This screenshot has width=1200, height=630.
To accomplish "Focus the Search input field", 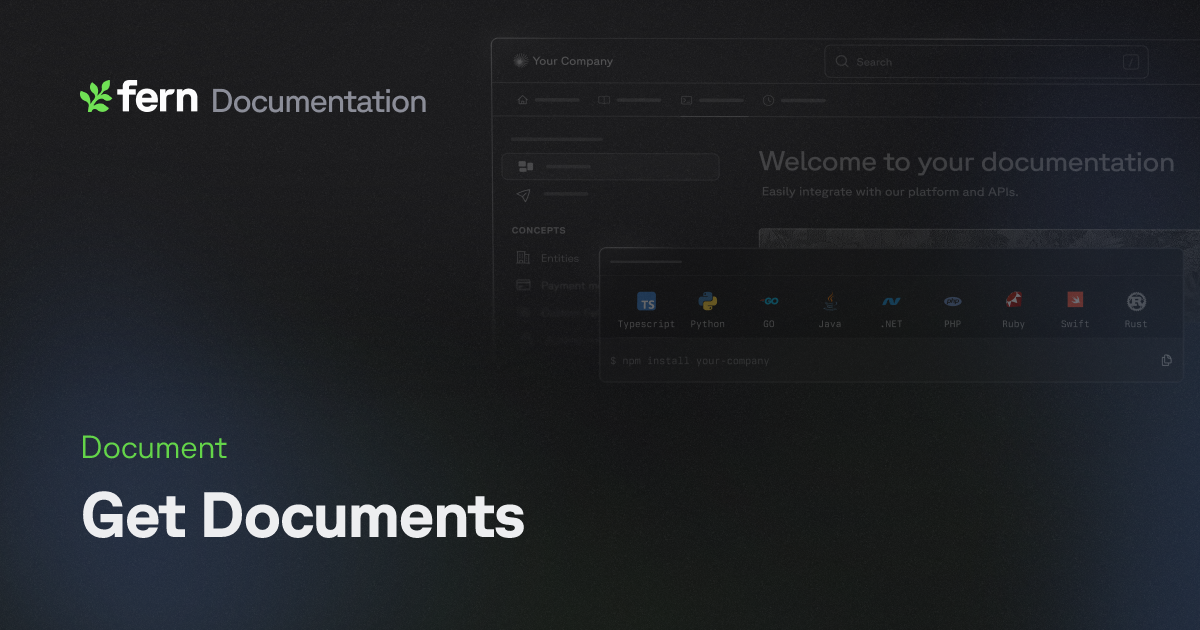I will point(986,62).
